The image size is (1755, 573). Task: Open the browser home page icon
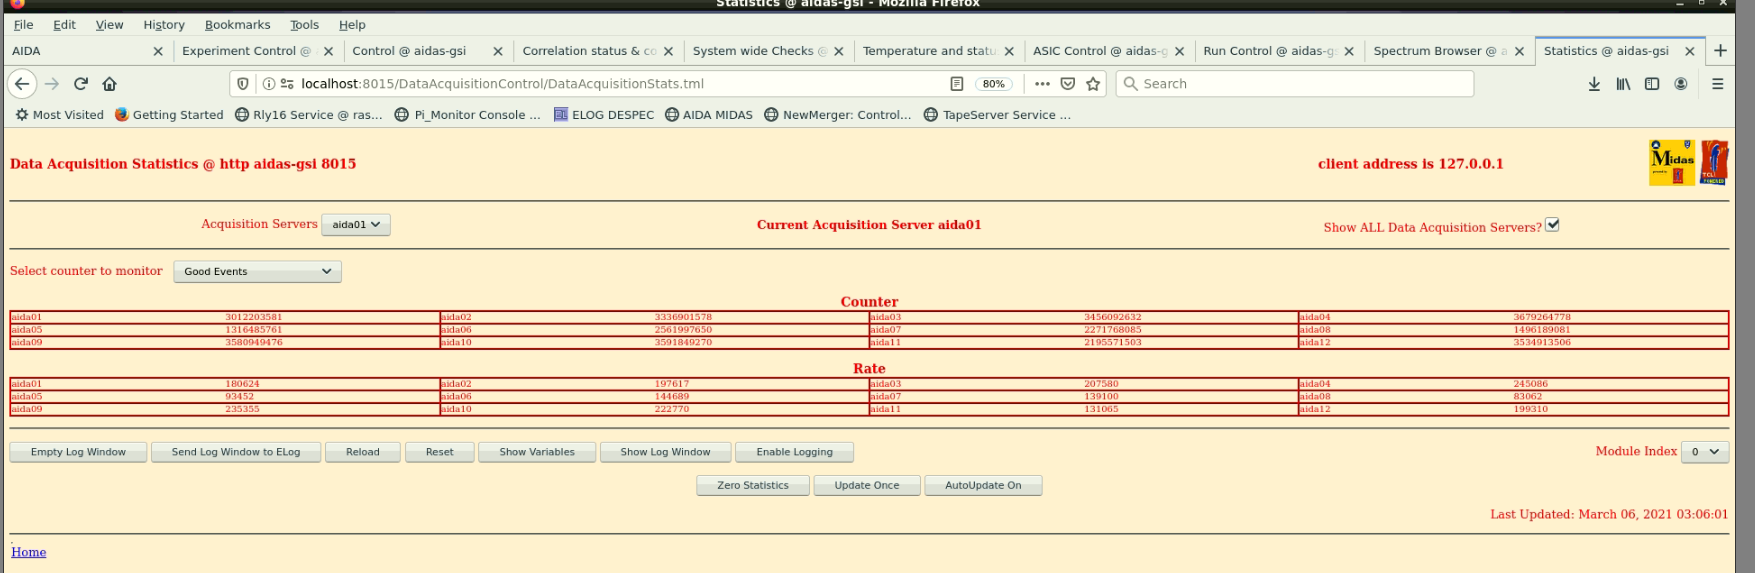(110, 84)
